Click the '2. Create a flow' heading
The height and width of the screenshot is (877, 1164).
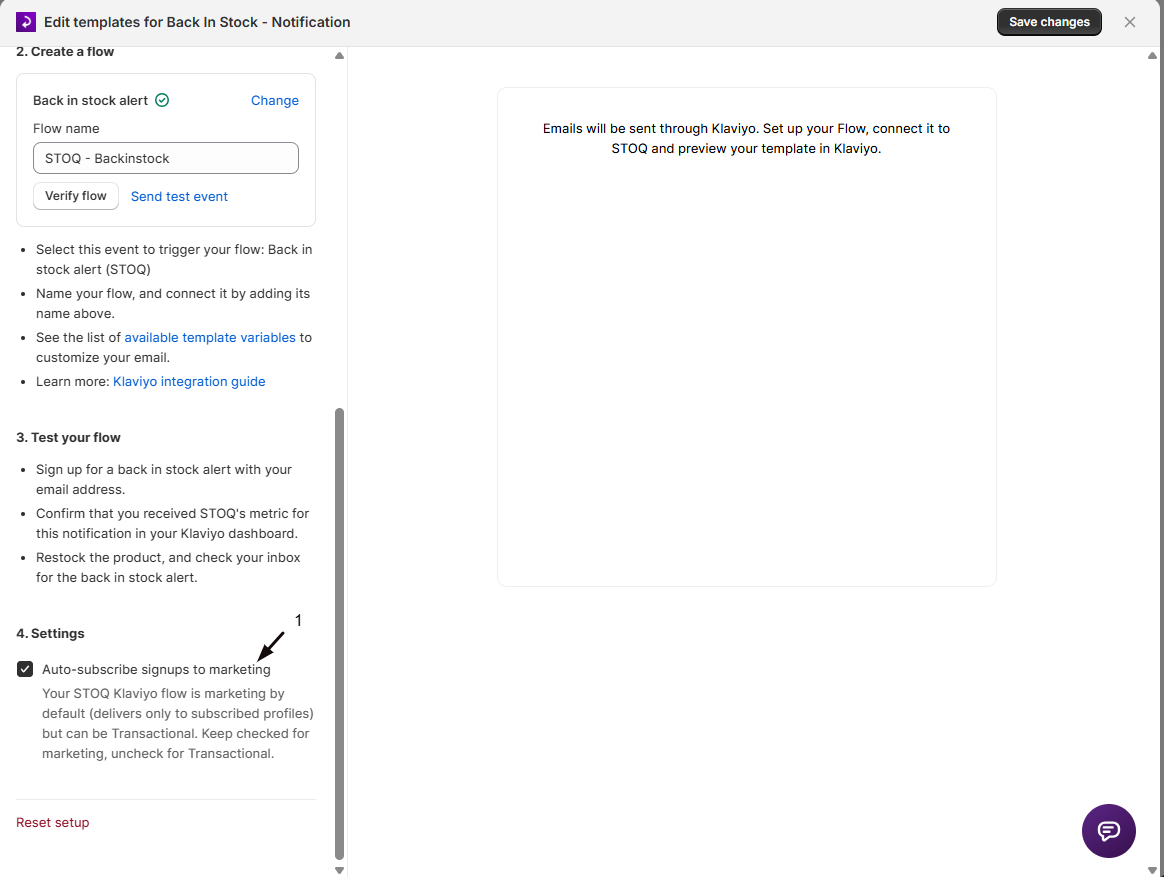tap(65, 51)
